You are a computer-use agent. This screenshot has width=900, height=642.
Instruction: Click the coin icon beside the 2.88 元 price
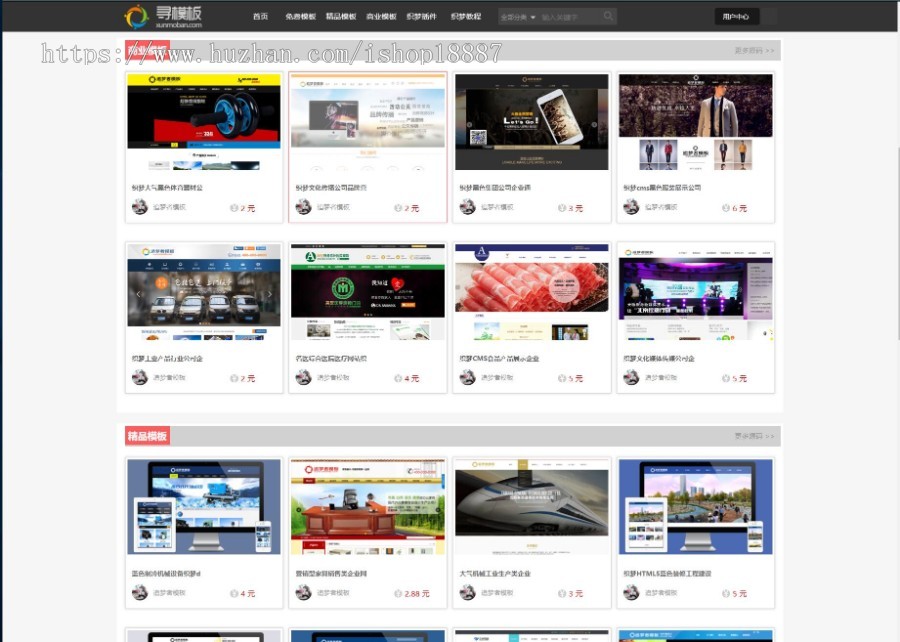tap(398, 593)
